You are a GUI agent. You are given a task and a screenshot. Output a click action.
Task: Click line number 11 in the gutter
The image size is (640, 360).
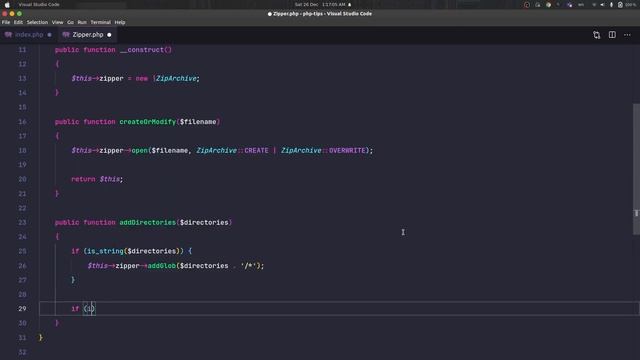[22, 50]
